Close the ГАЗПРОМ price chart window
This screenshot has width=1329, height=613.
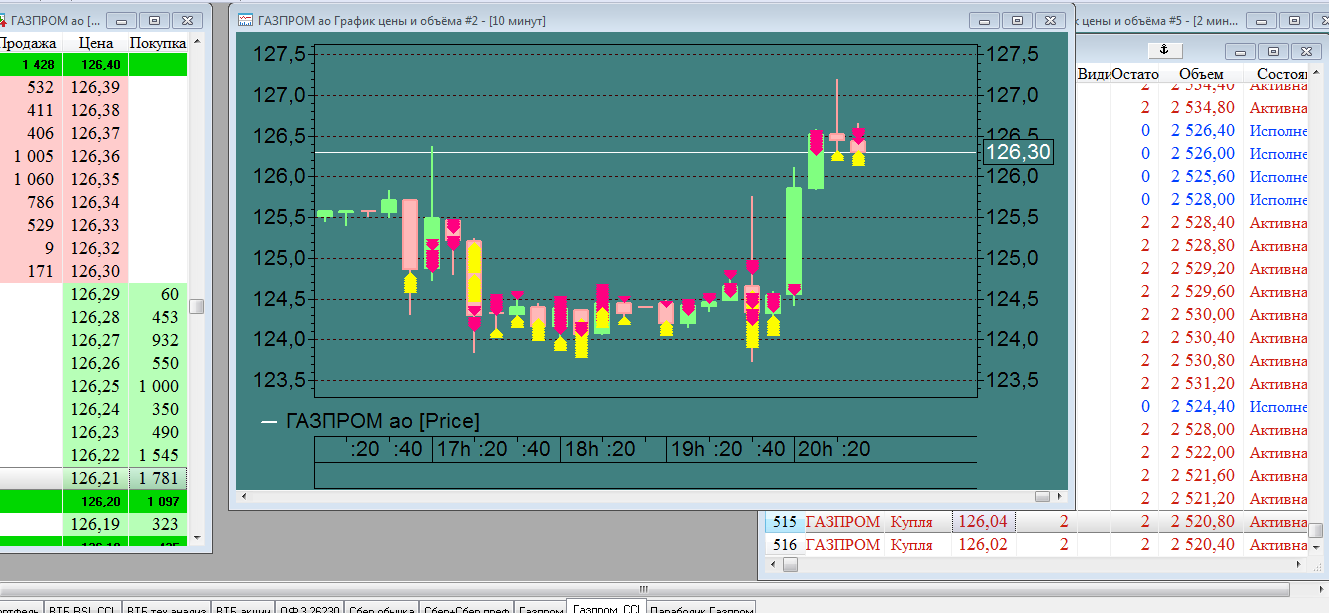click(x=1050, y=20)
